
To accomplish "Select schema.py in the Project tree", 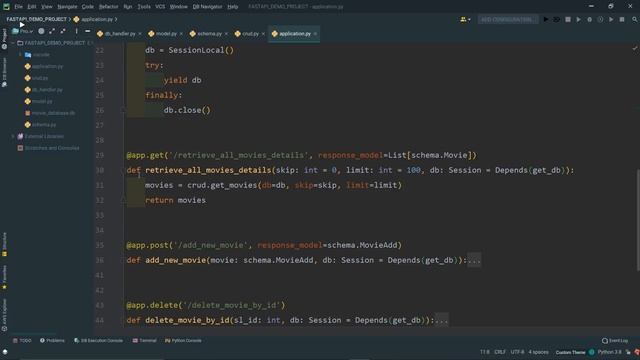I will click(x=40, y=124).
